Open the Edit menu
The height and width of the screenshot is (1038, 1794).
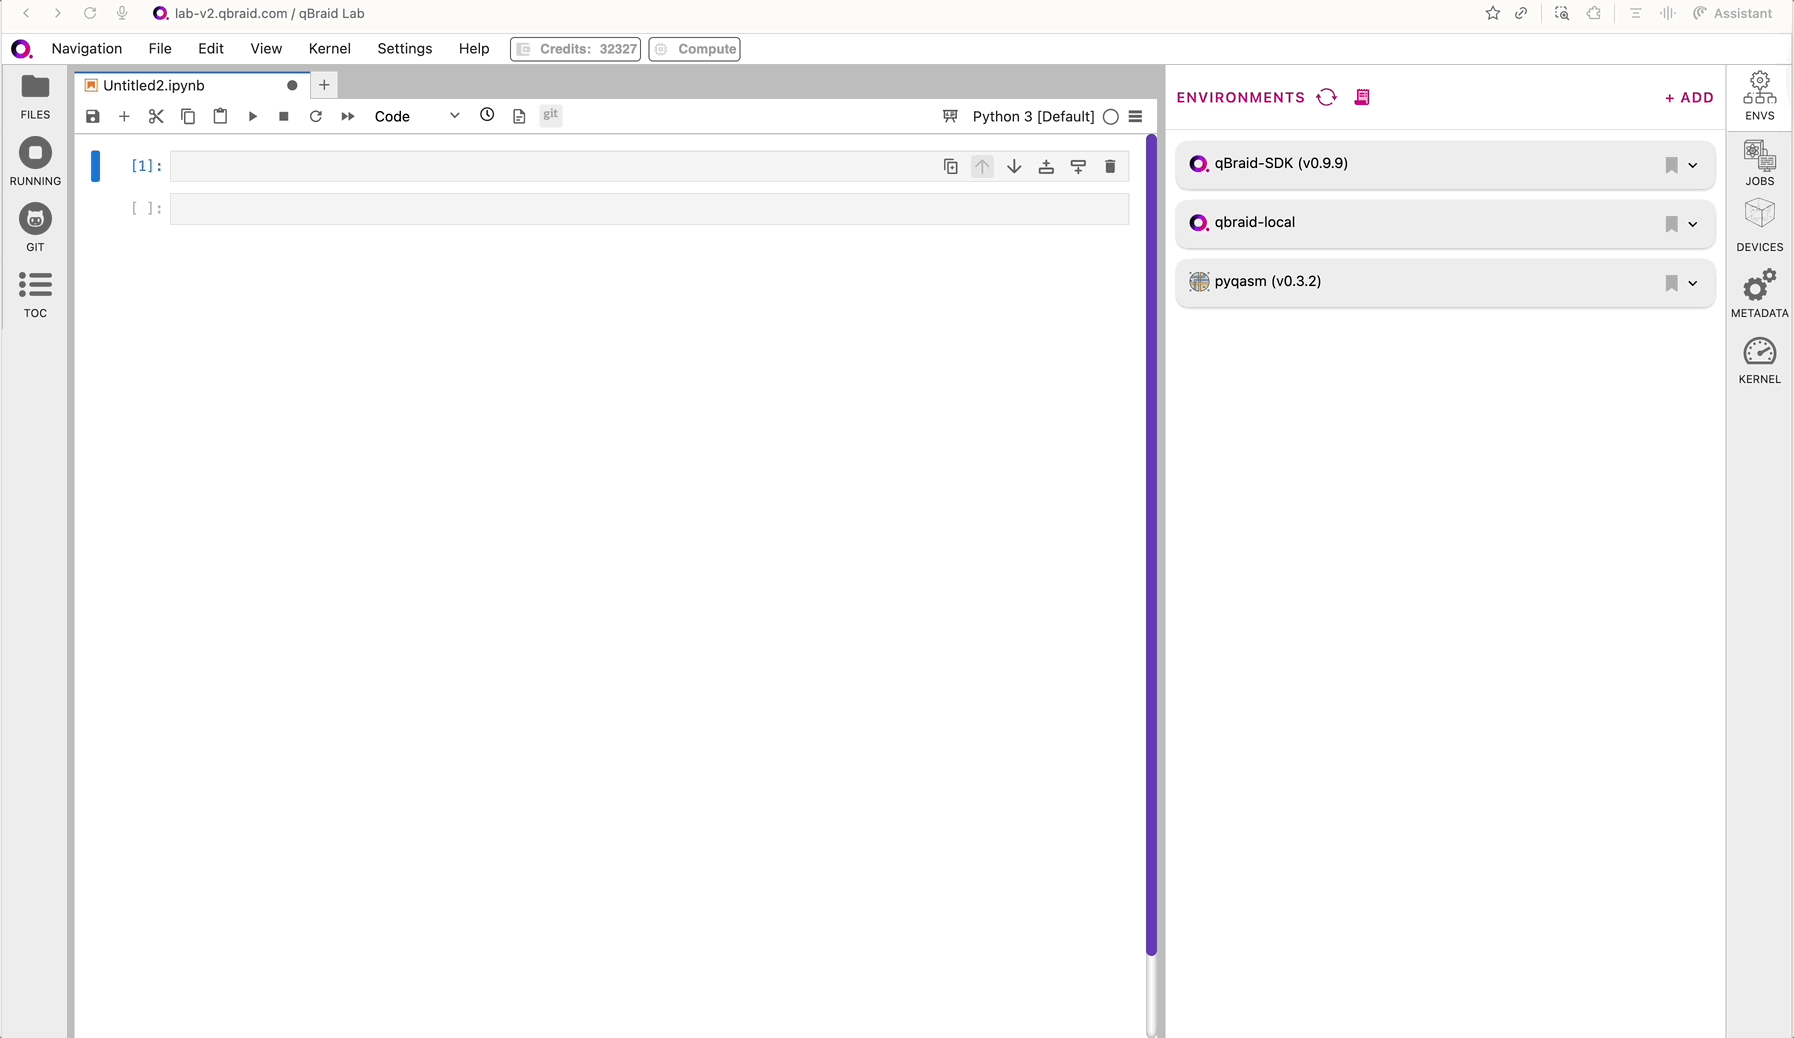(x=211, y=48)
